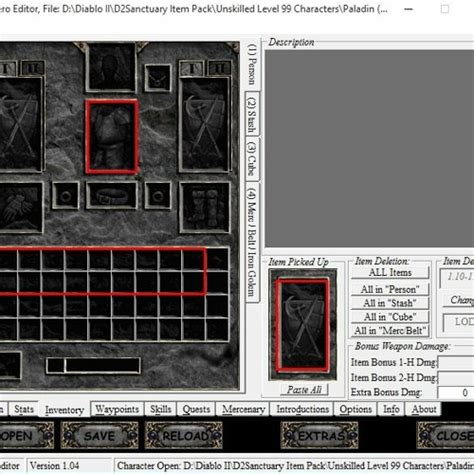Select the left ring slot

66,195
